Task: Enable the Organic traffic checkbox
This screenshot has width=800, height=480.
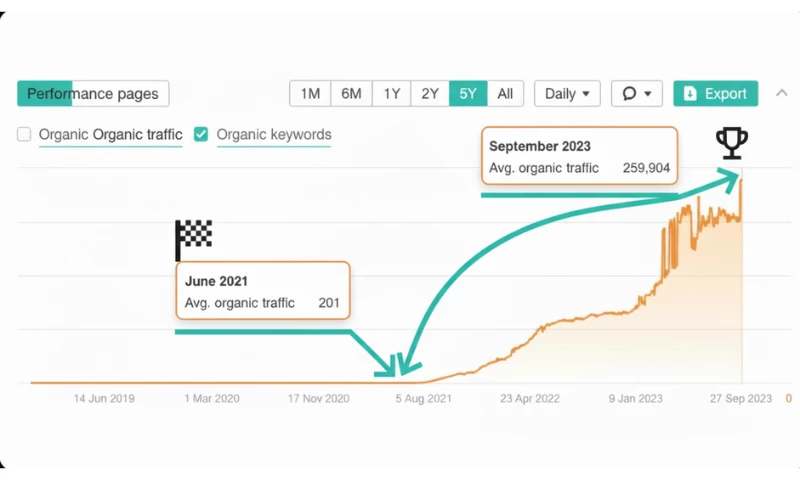Action: [24, 134]
